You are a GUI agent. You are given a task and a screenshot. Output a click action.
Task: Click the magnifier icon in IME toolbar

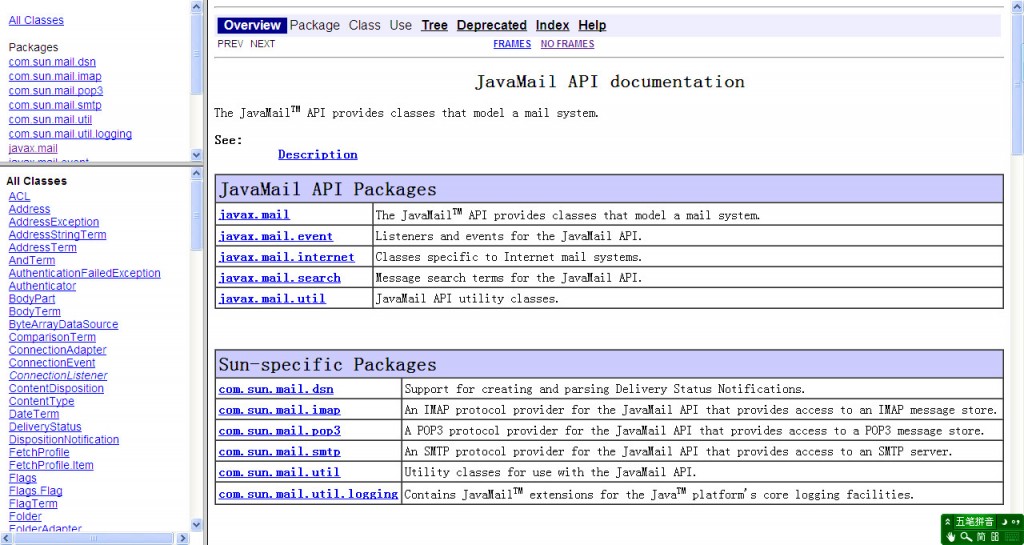(965, 537)
